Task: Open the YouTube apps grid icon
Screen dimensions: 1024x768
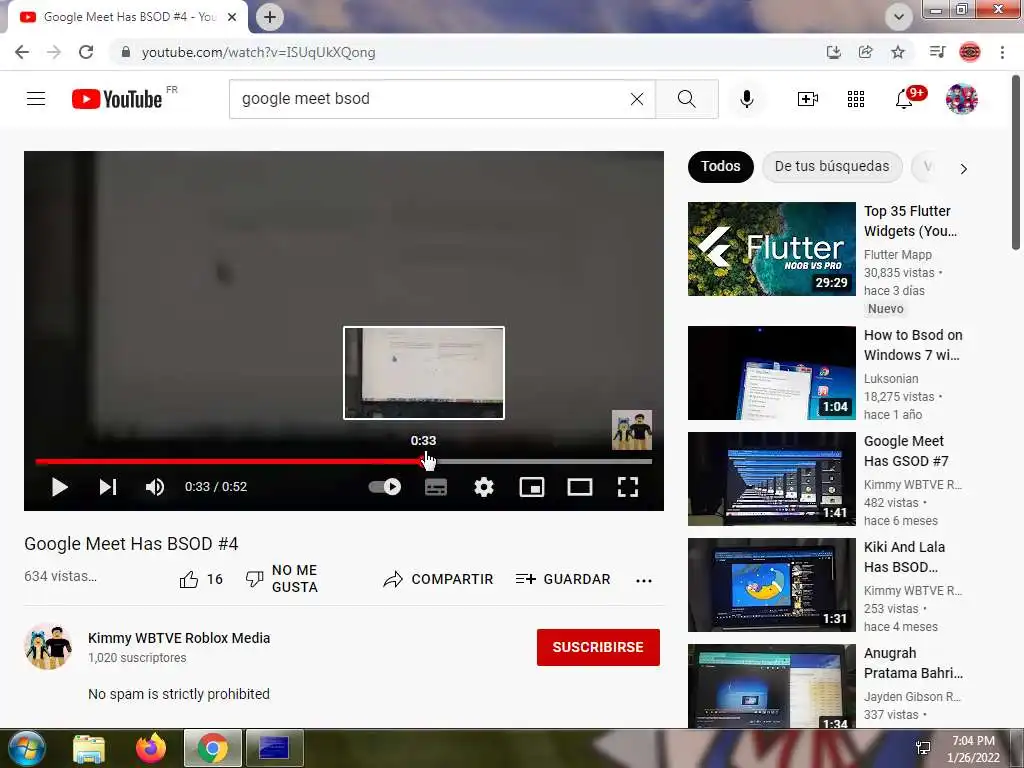Action: coord(856,99)
